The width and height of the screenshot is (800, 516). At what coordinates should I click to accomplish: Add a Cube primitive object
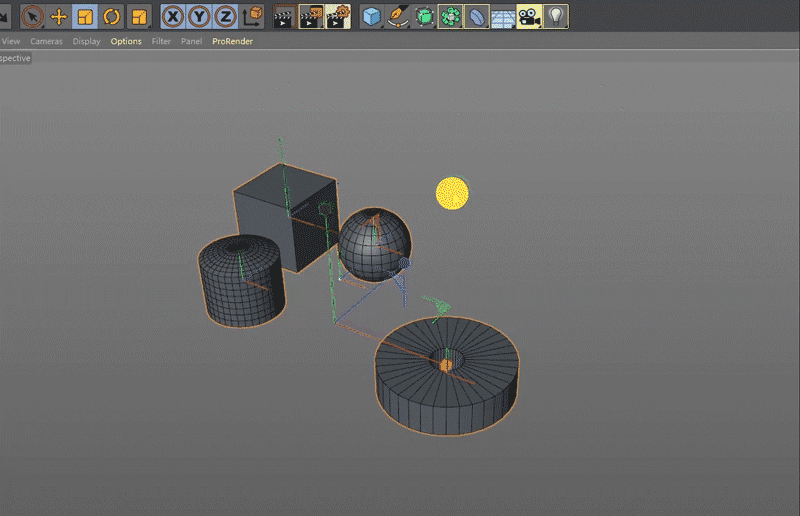coord(372,17)
